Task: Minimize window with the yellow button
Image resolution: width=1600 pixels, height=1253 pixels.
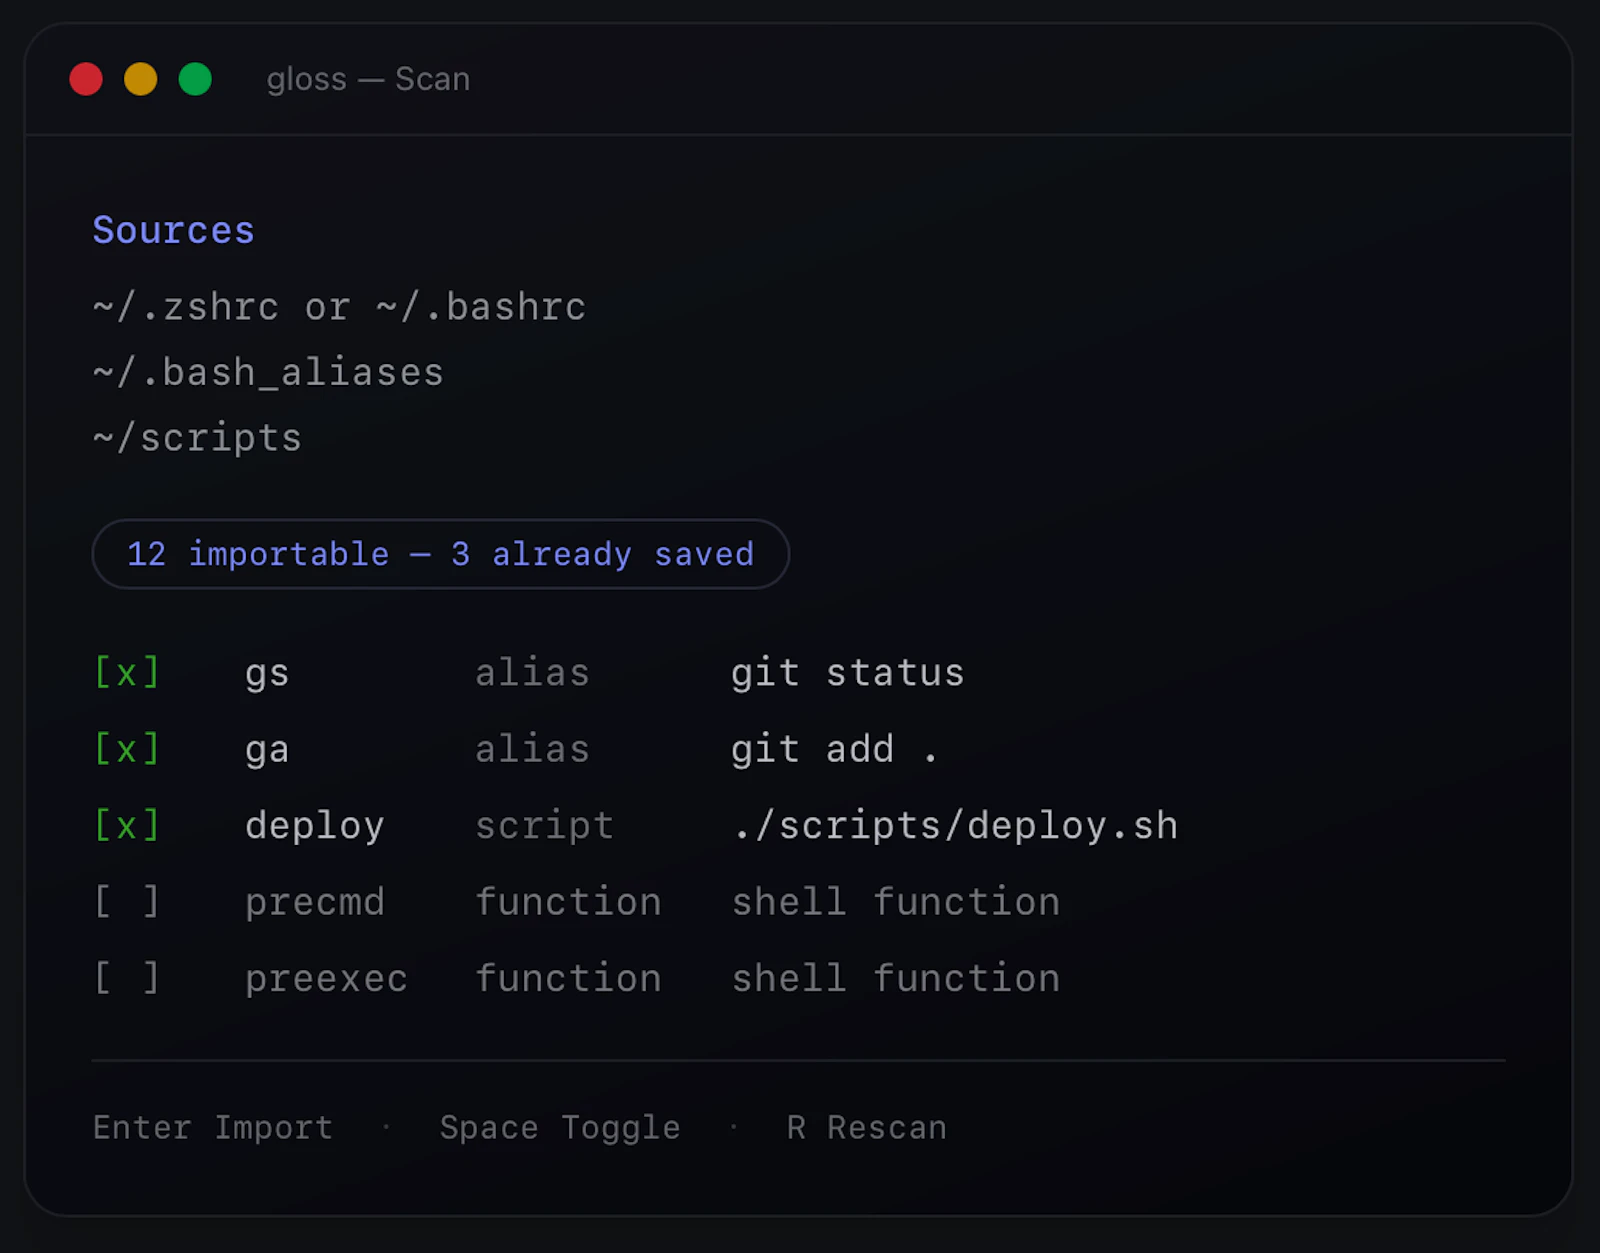Action: click(141, 79)
